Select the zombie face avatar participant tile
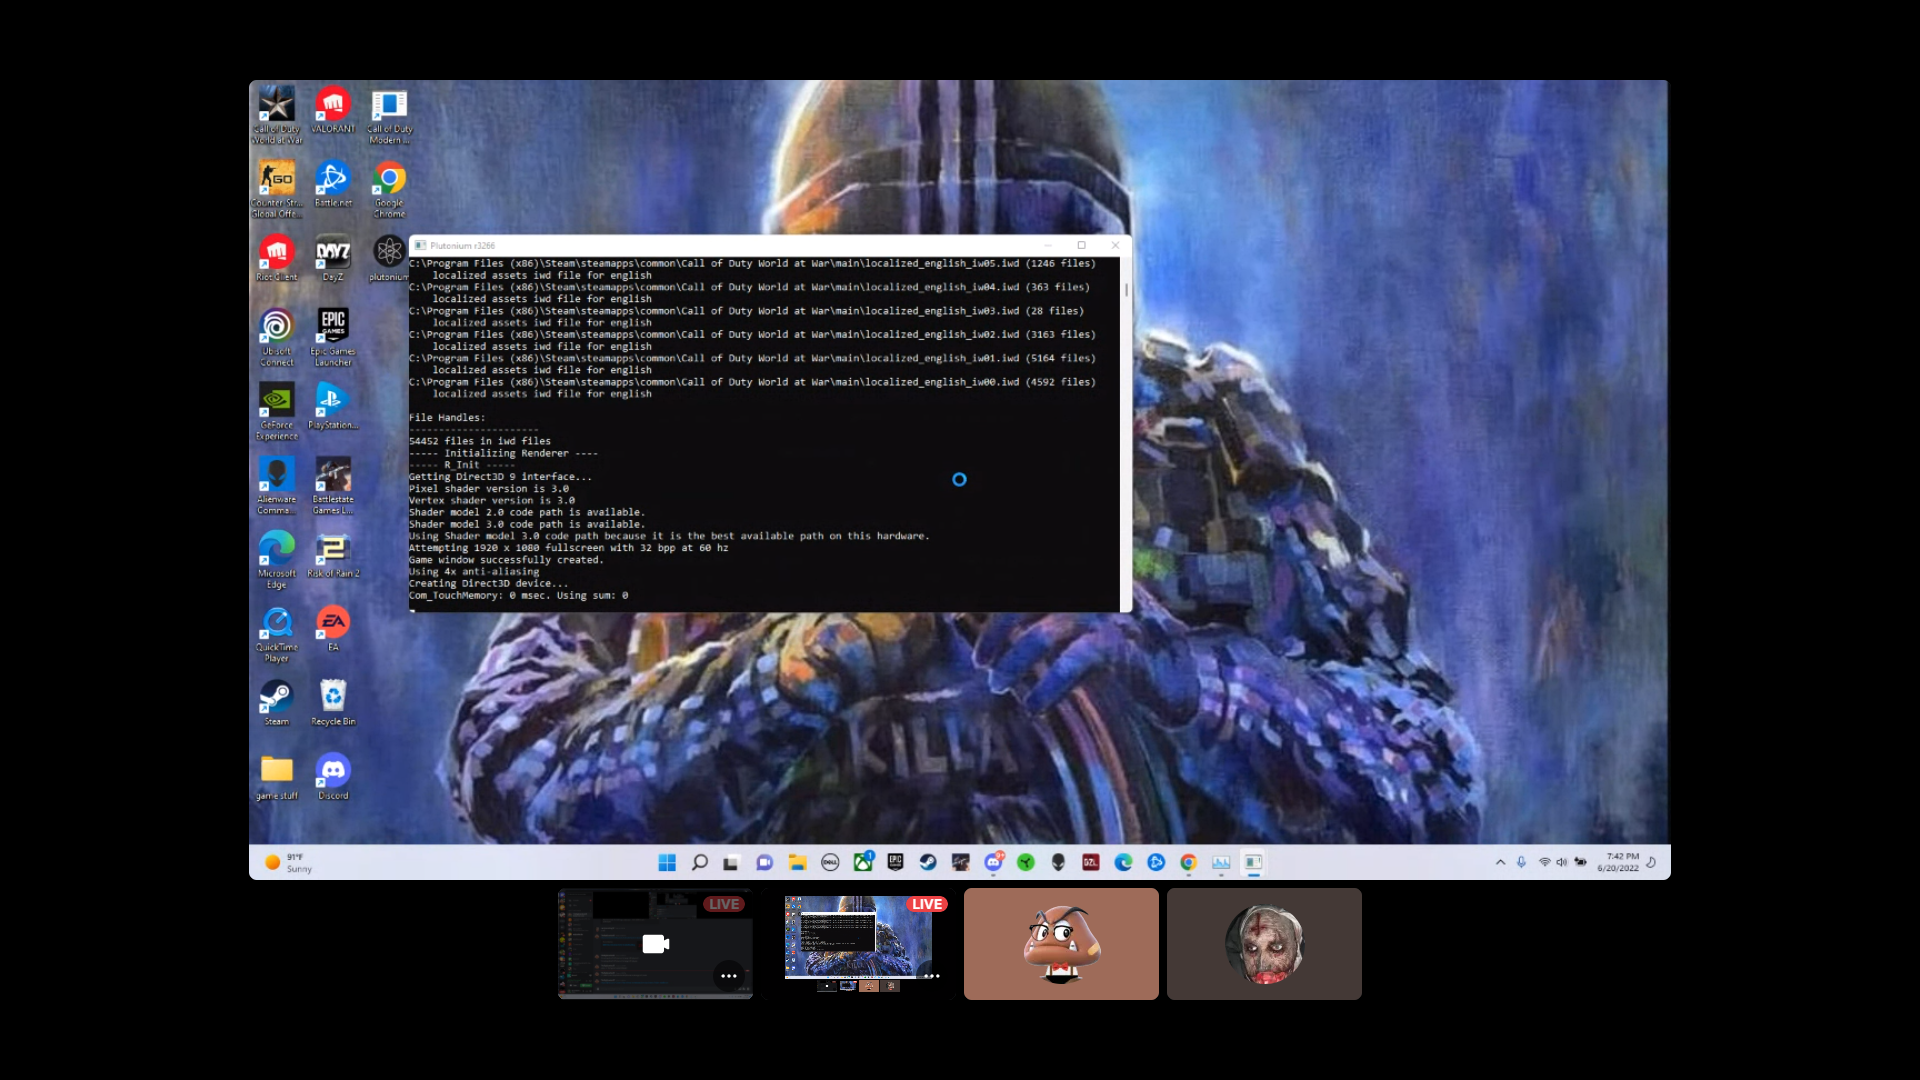 point(1264,944)
